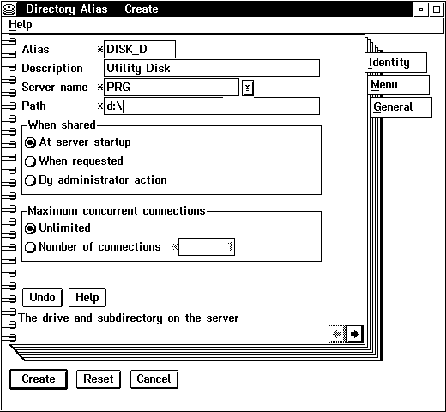
Task: Click the window minimize icon
Action: 421,9
